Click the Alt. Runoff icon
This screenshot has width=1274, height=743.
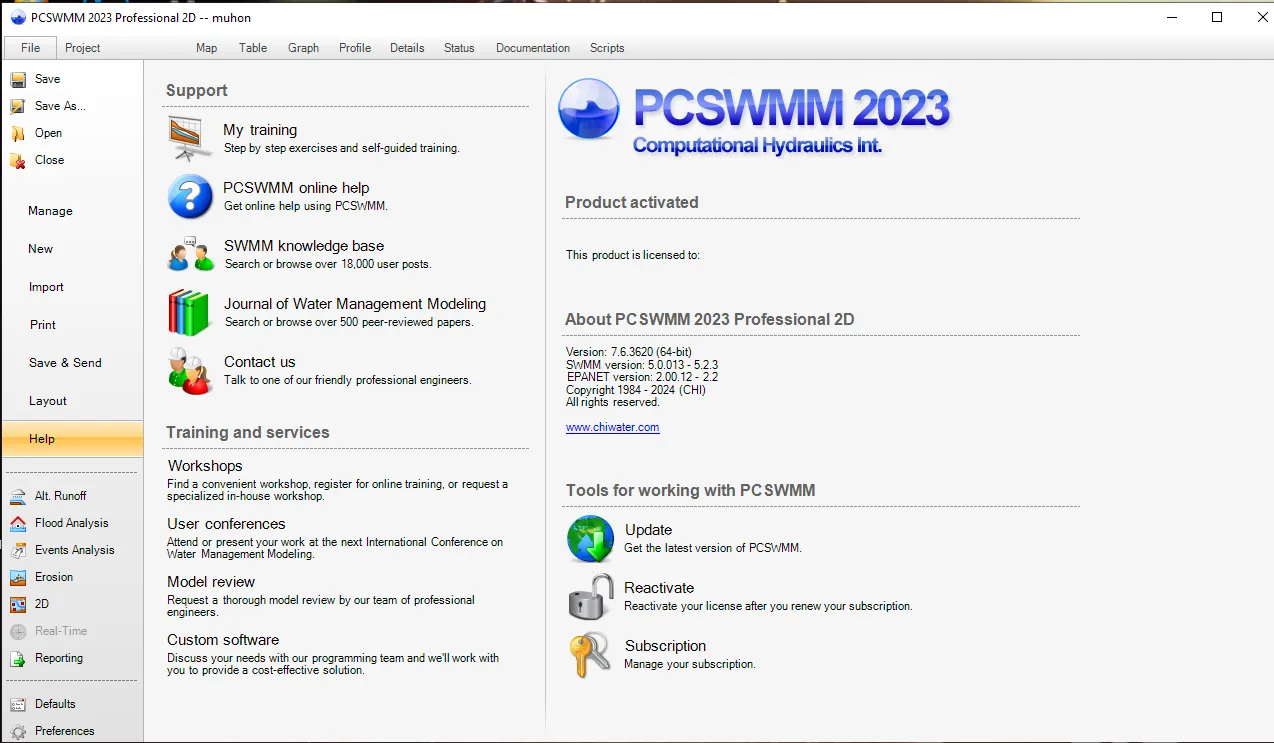[x=18, y=496]
